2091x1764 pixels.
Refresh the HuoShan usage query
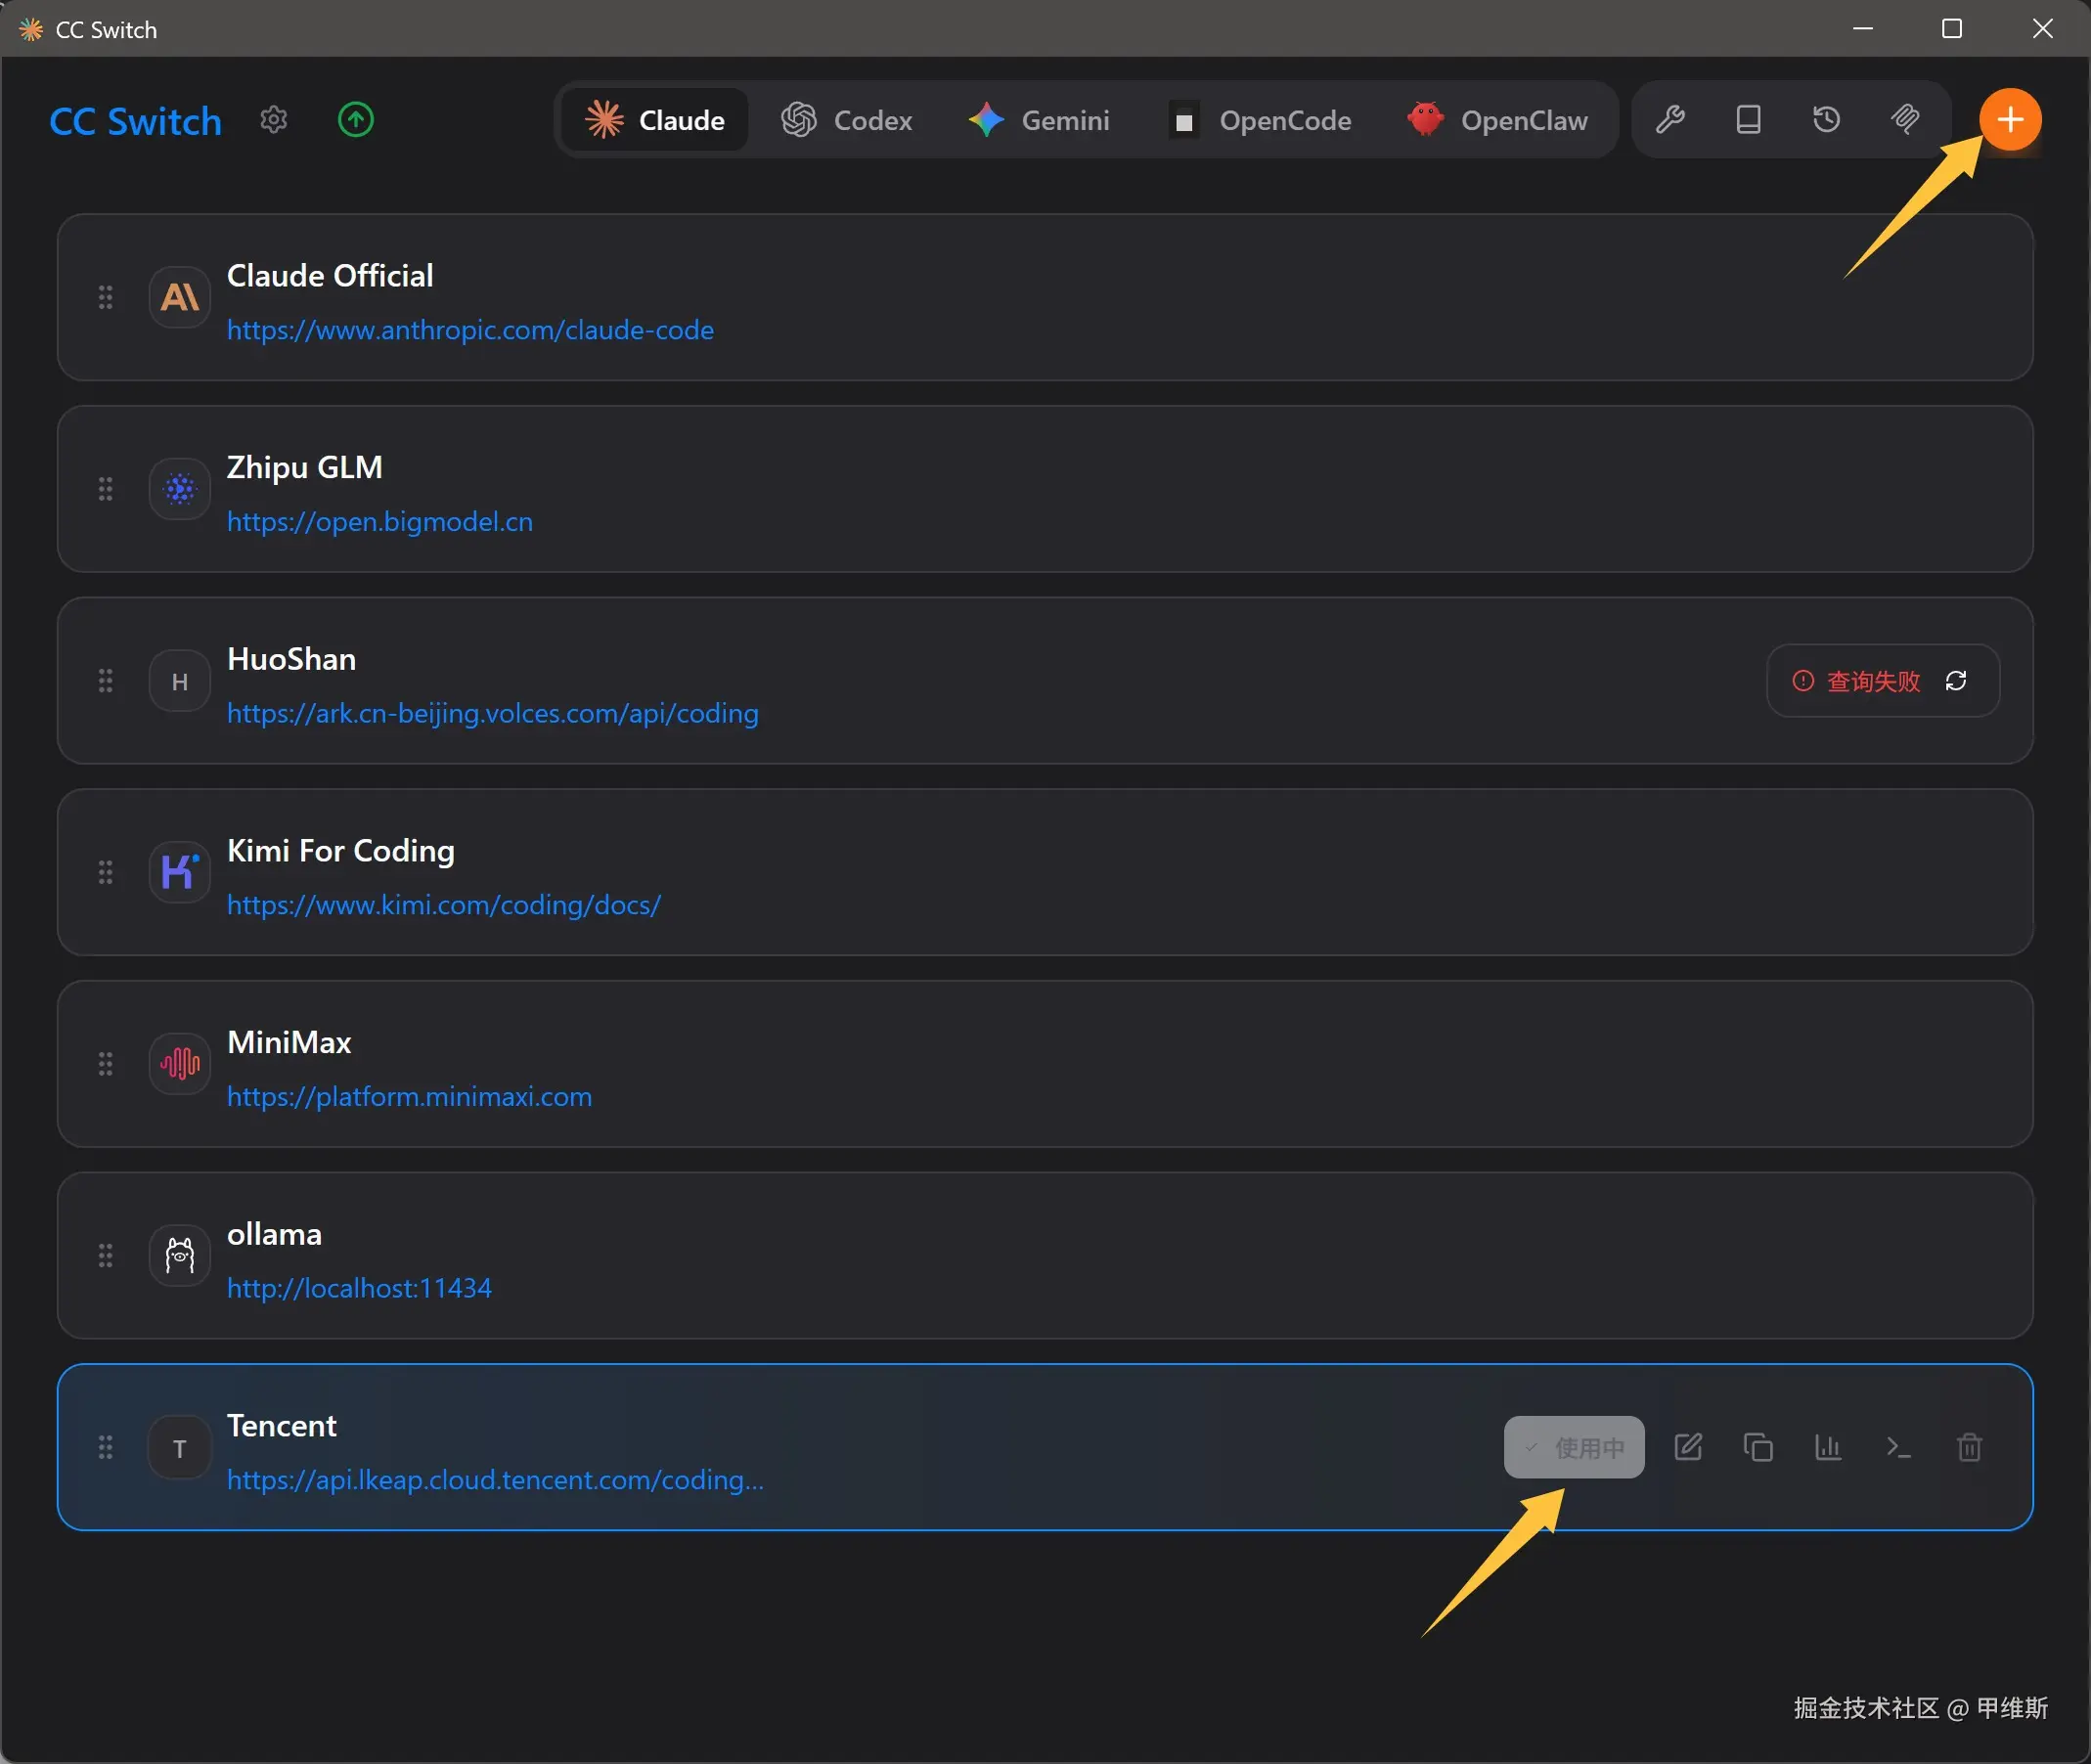(x=1956, y=681)
